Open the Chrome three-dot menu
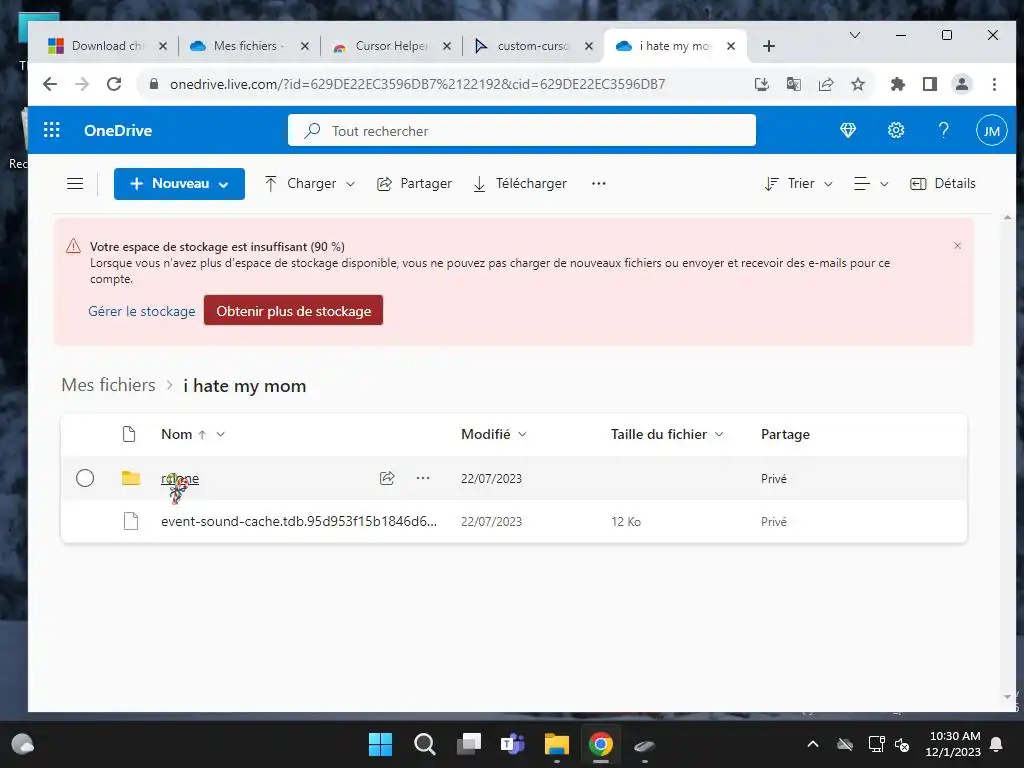This screenshot has width=1024, height=768. [994, 84]
